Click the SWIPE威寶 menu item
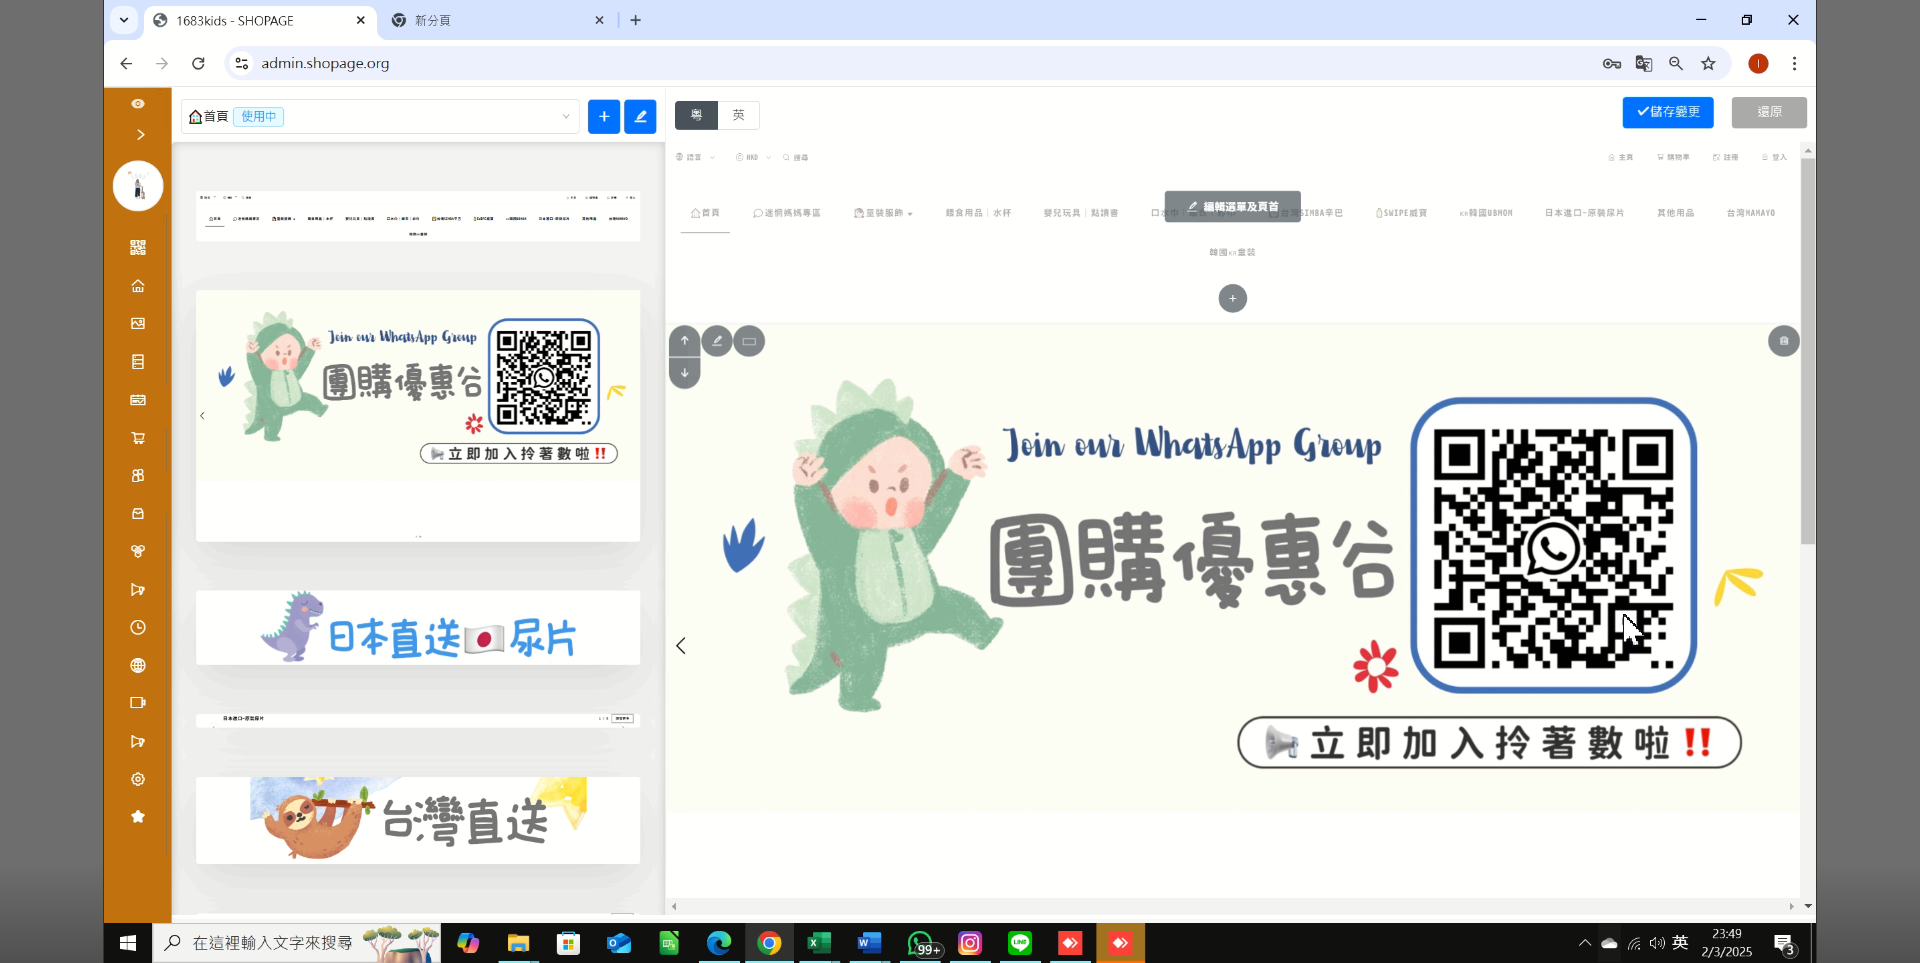Viewport: 1920px width, 963px height. click(1401, 213)
